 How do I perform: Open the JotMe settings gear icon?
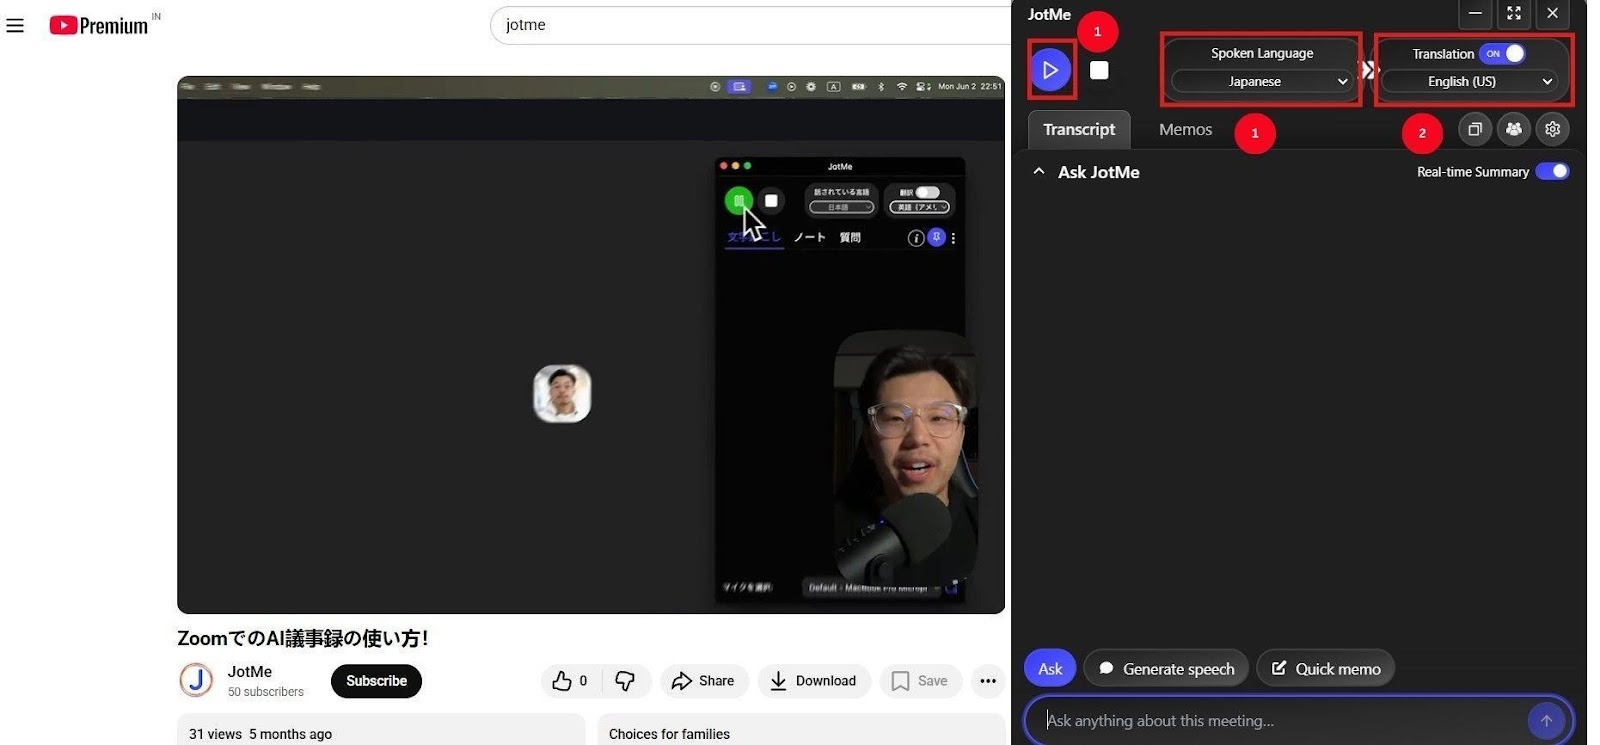coord(1553,129)
